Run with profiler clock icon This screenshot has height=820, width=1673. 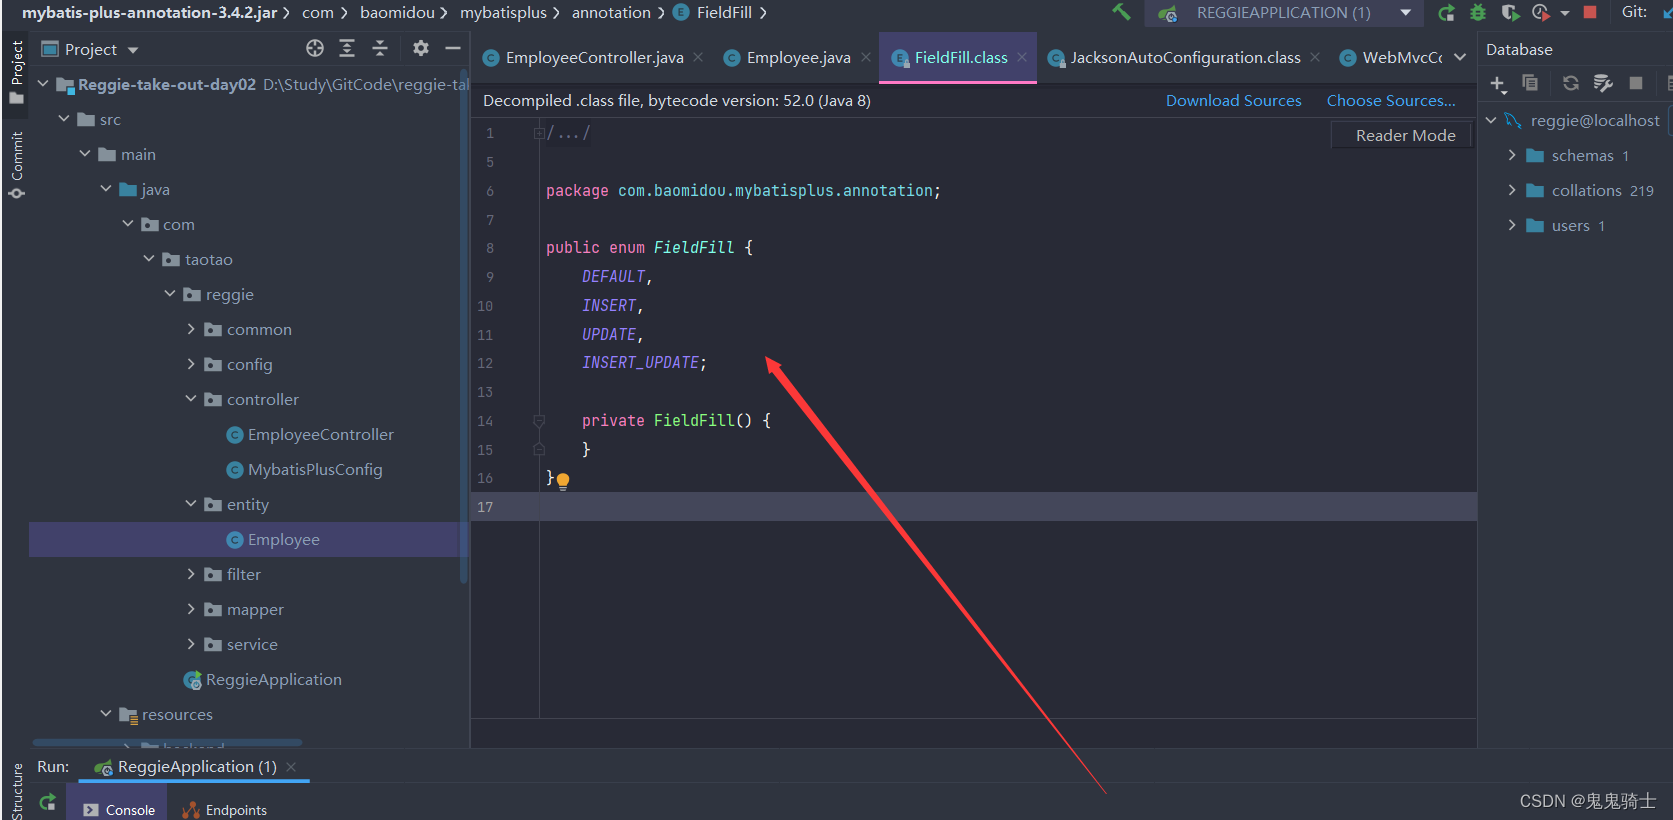[x=1541, y=13]
